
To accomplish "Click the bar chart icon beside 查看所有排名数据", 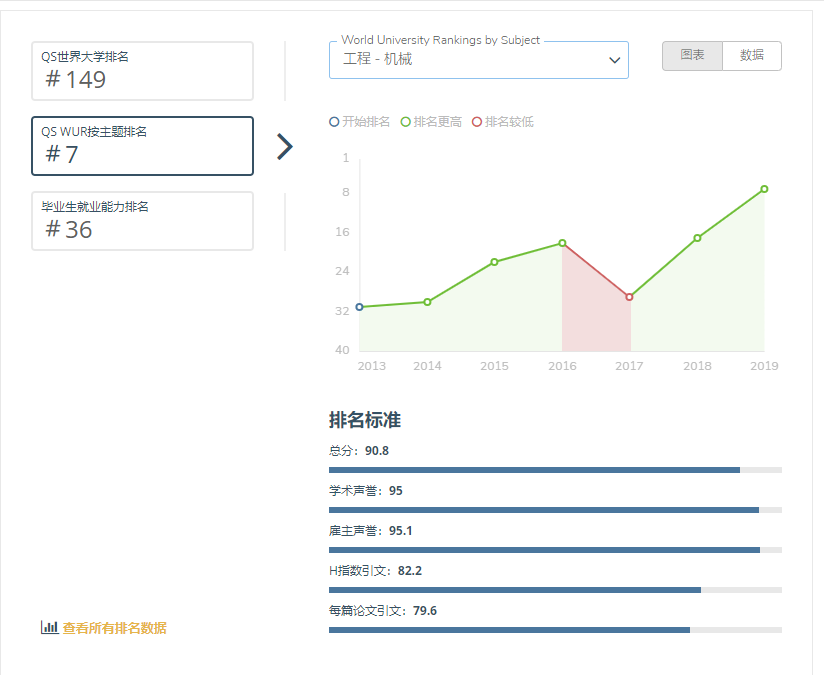I will (49, 627).
